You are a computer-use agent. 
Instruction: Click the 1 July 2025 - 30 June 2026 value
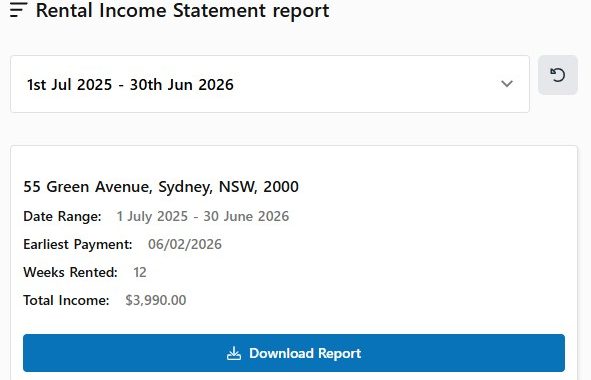pyautogui.click(x=203, y=216)
